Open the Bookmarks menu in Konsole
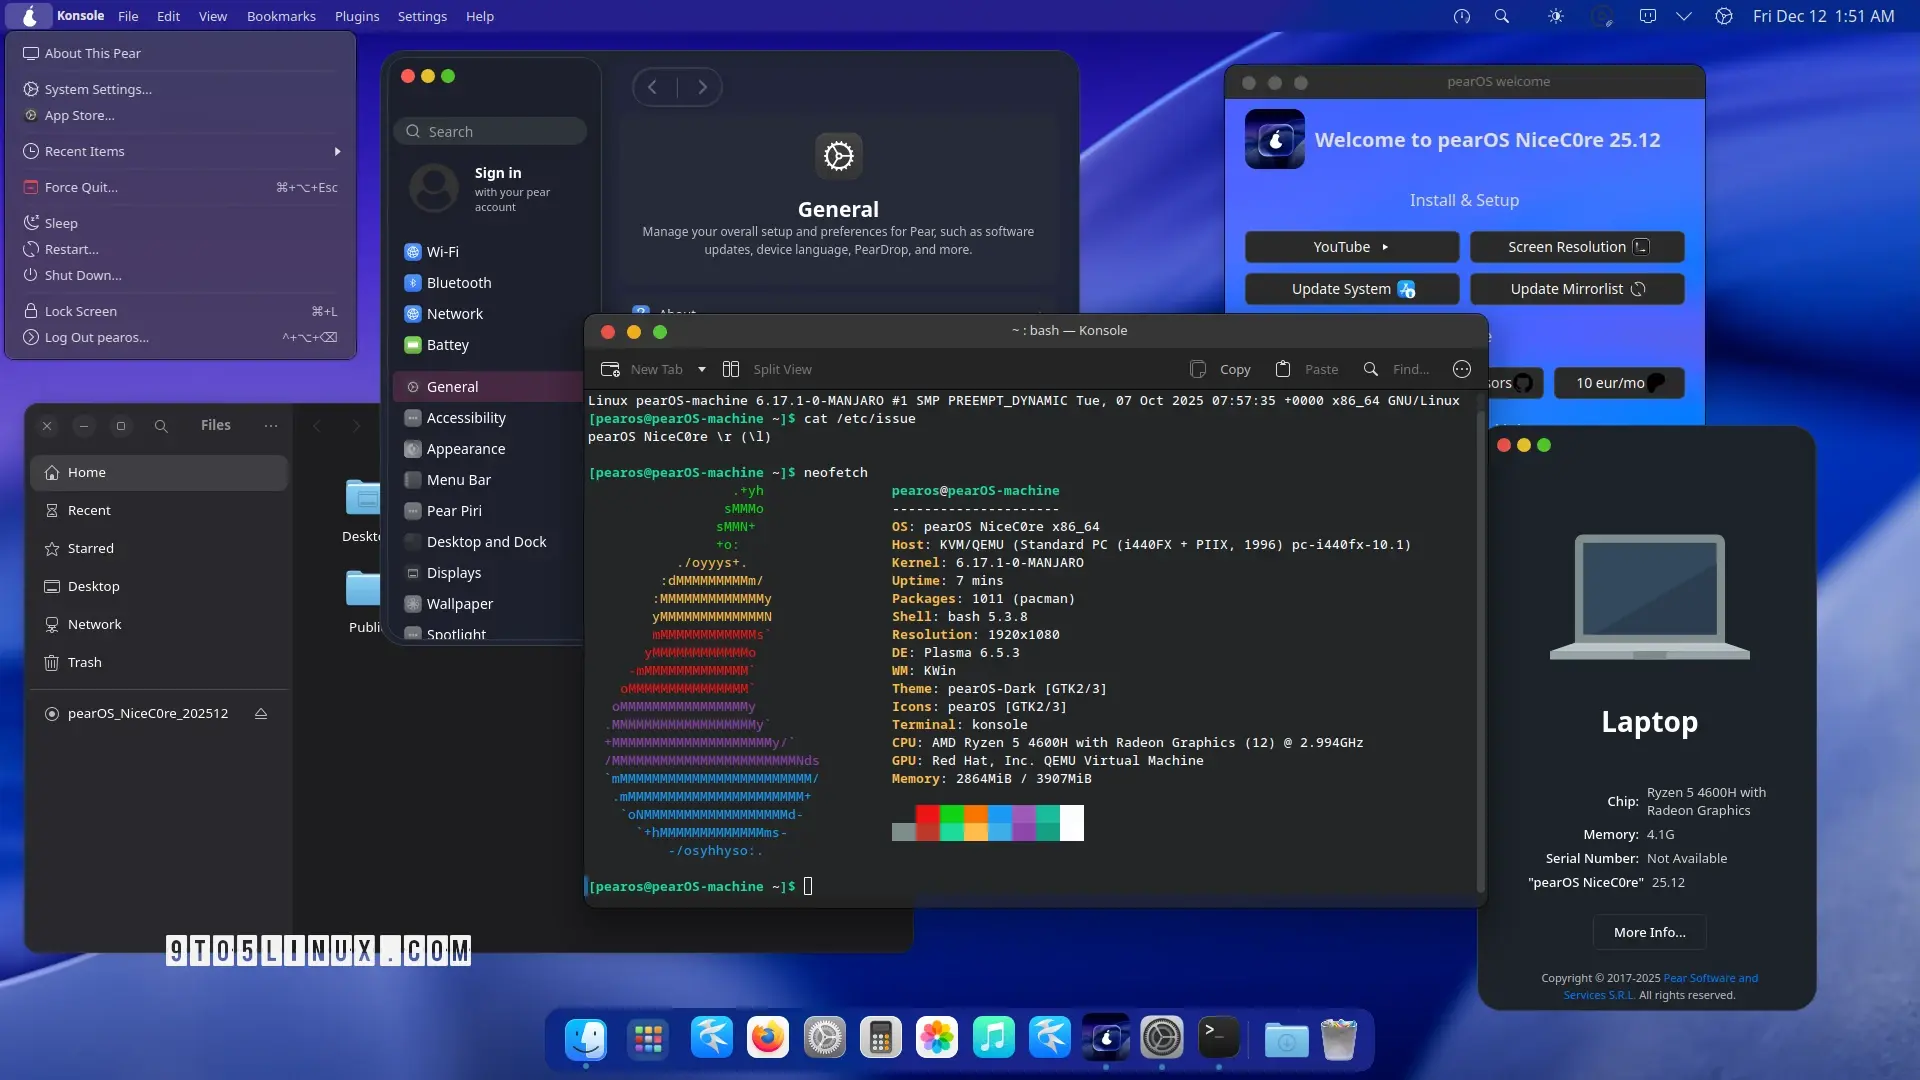This screenshot has height=1080, width=1920. point(280,16)
